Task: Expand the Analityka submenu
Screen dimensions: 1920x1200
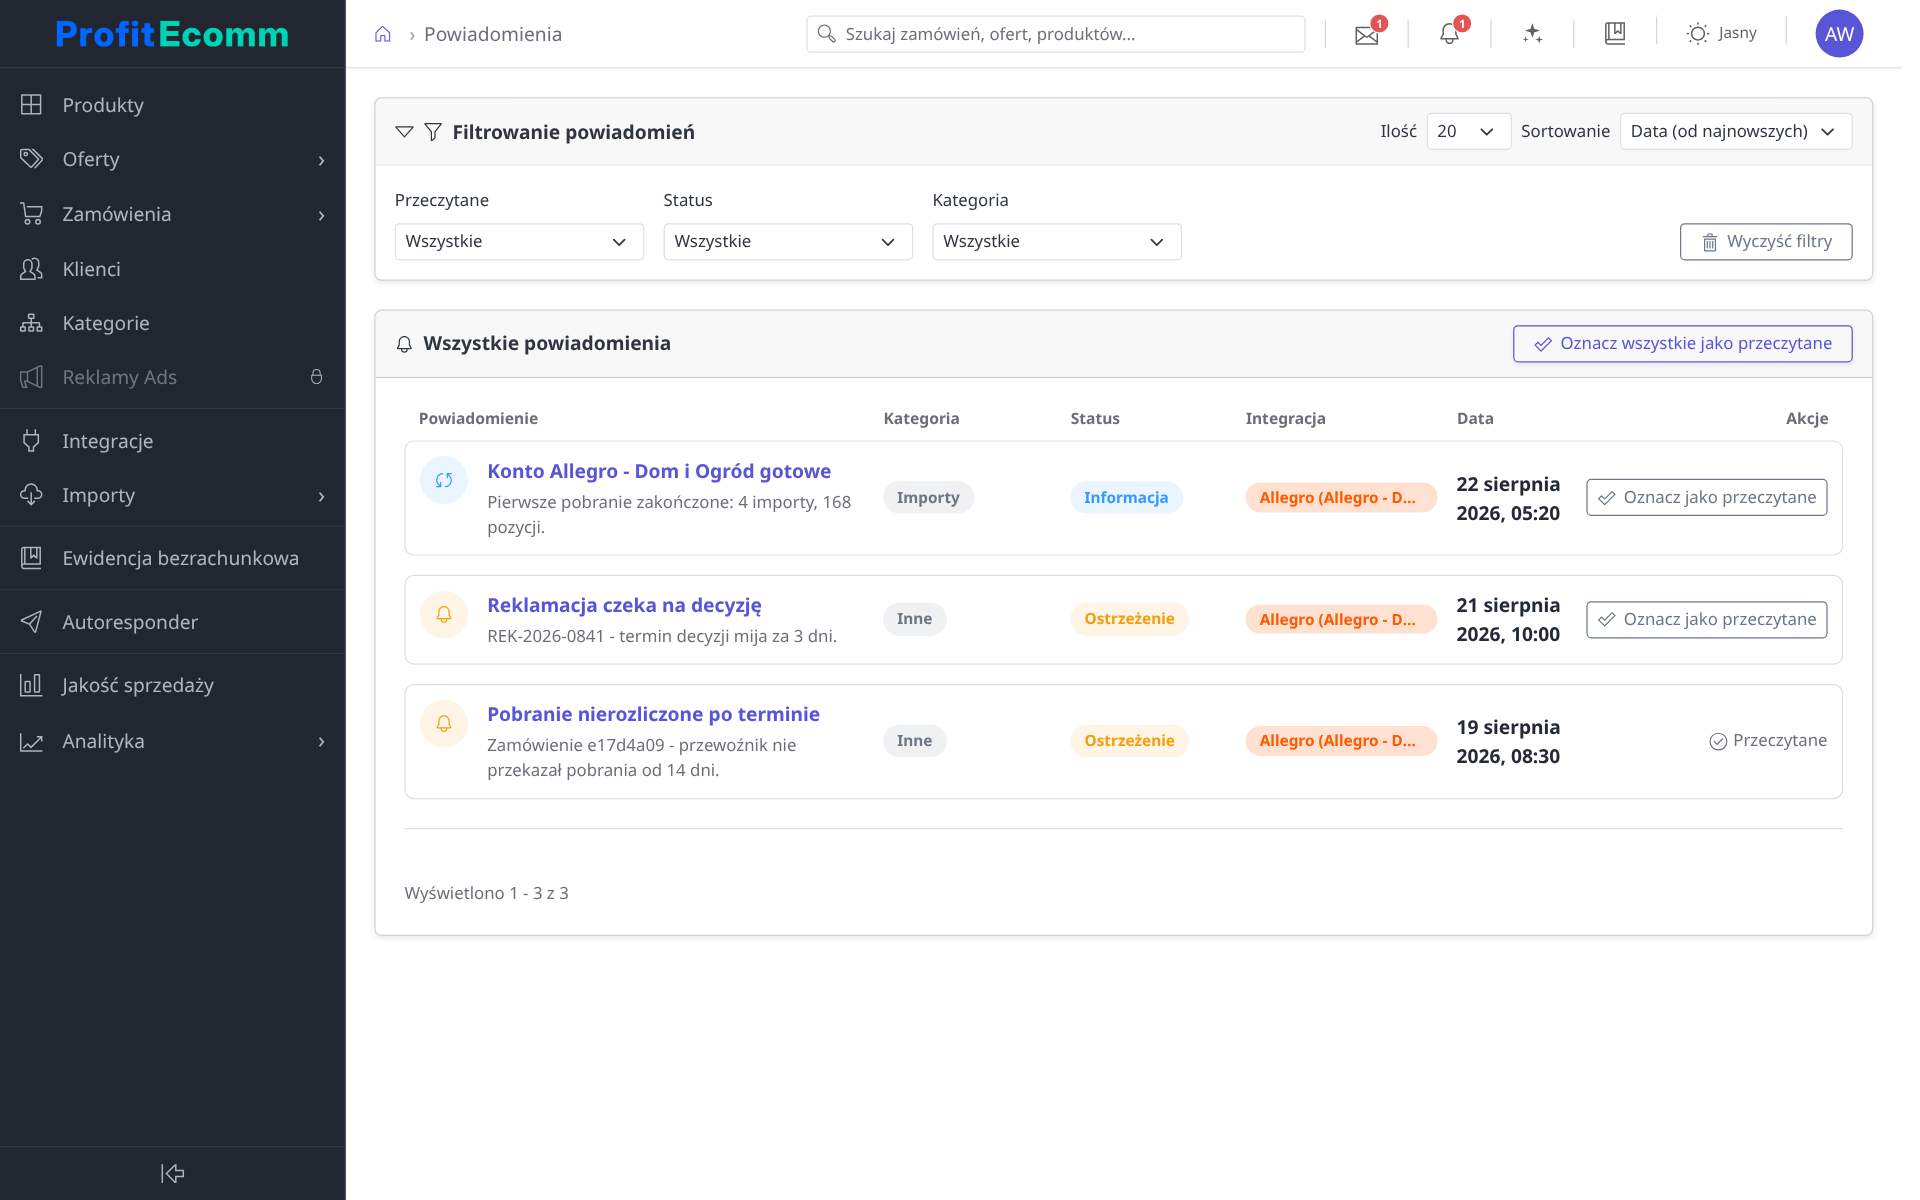Action: [321, 742]
